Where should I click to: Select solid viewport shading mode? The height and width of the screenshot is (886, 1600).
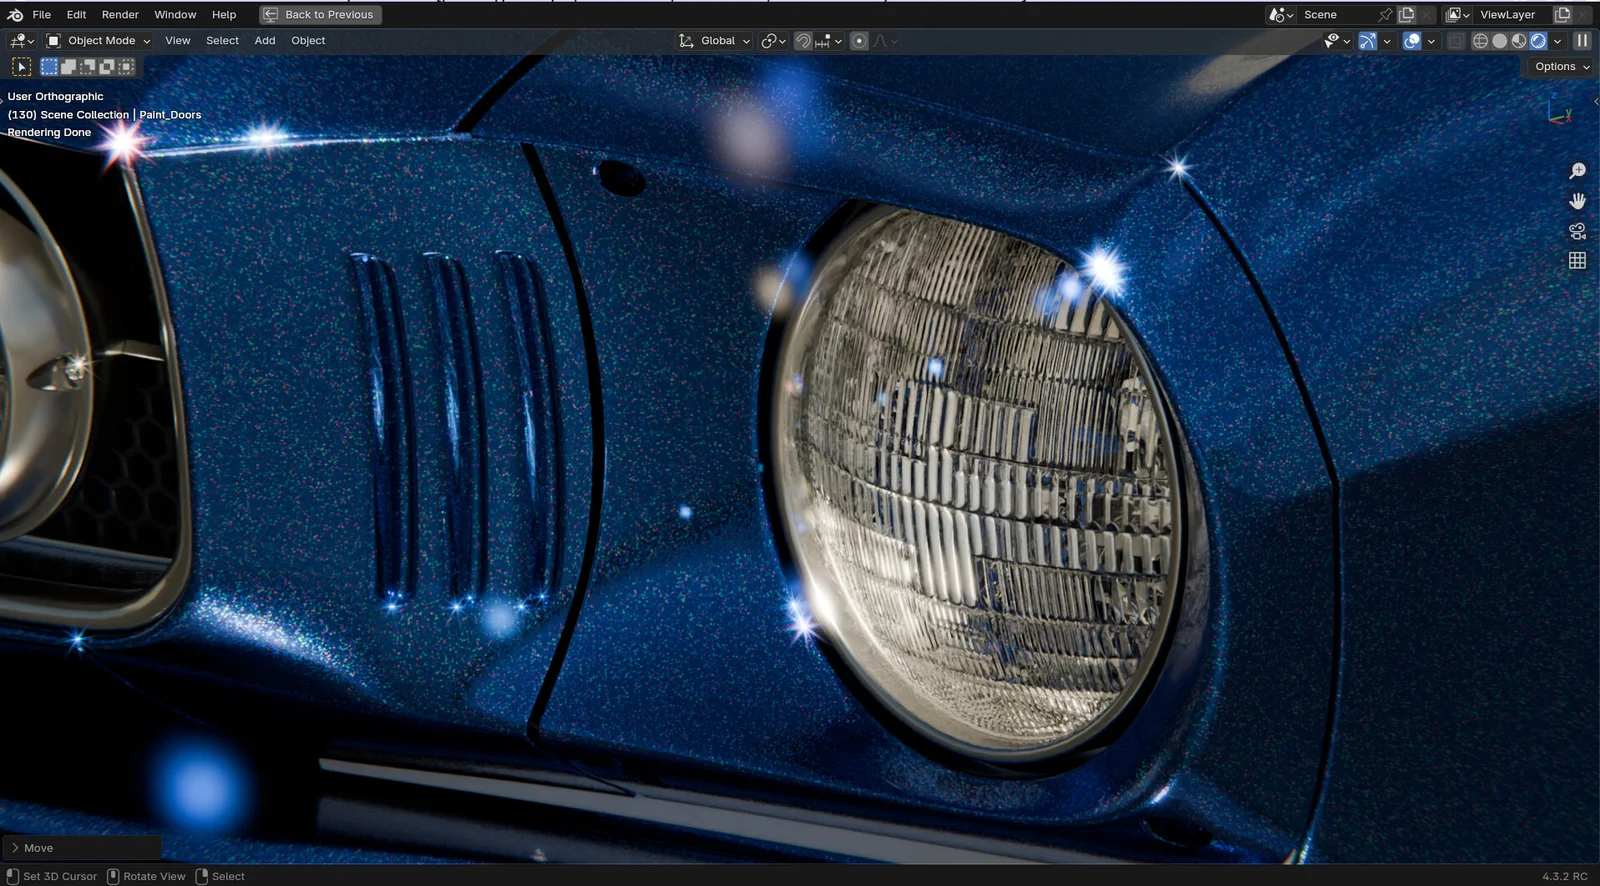(1499, 41)
